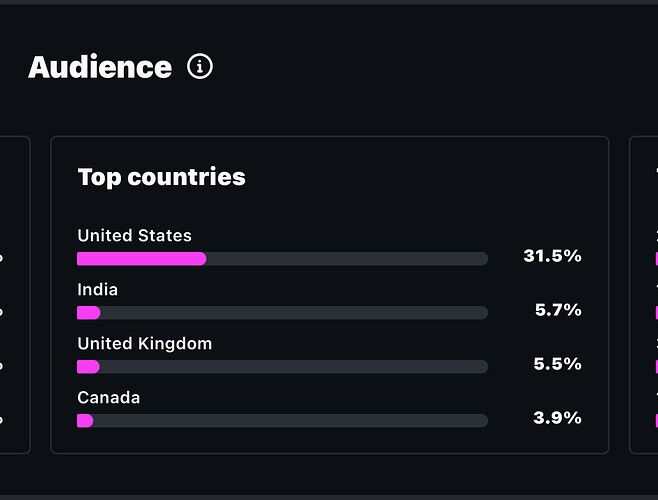The width and height of the screenshot is (658, 500).
Task: Click the 31.5% value
Action: tap(552, 256)
